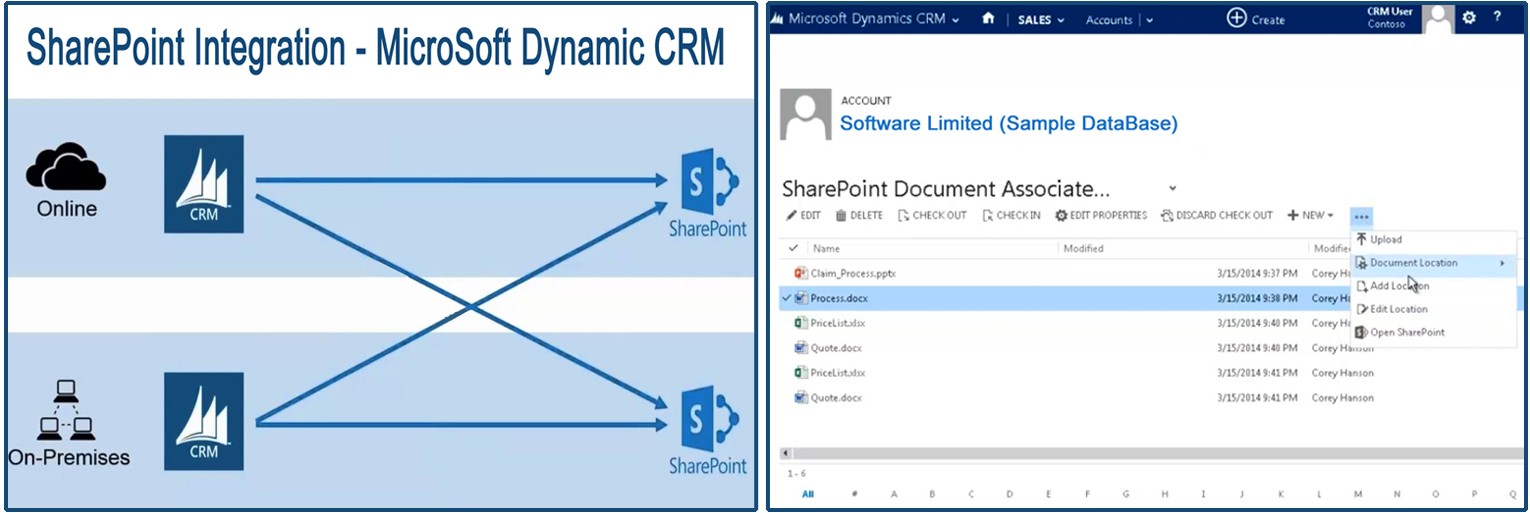Open Quote.docx modified 3/15/2014 9:40 PM
Image resolution: width=1530 pixels, height=513 pixels.
coord(836,348)
